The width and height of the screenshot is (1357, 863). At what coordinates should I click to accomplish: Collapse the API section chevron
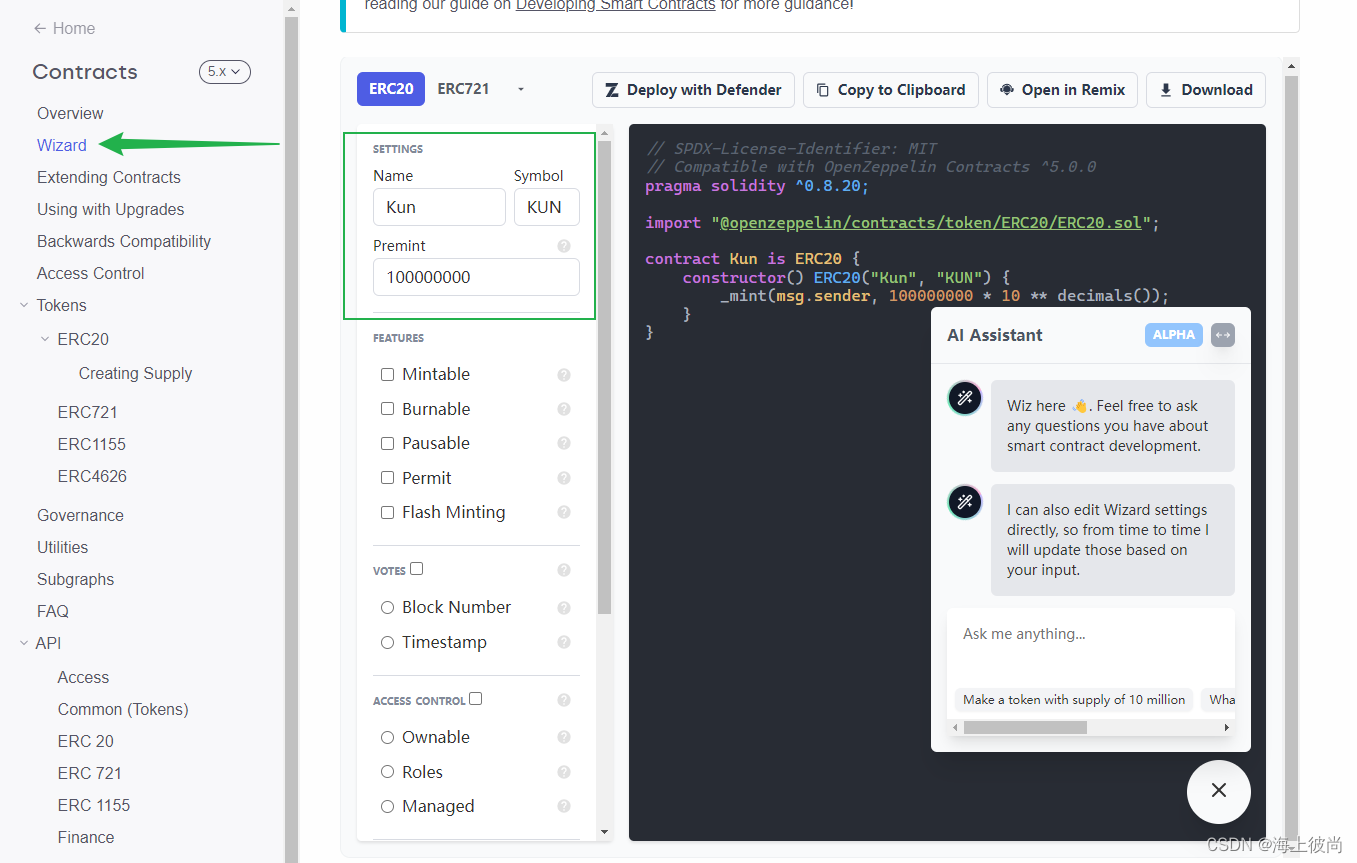pyautogui.click(x=24, y=643)
